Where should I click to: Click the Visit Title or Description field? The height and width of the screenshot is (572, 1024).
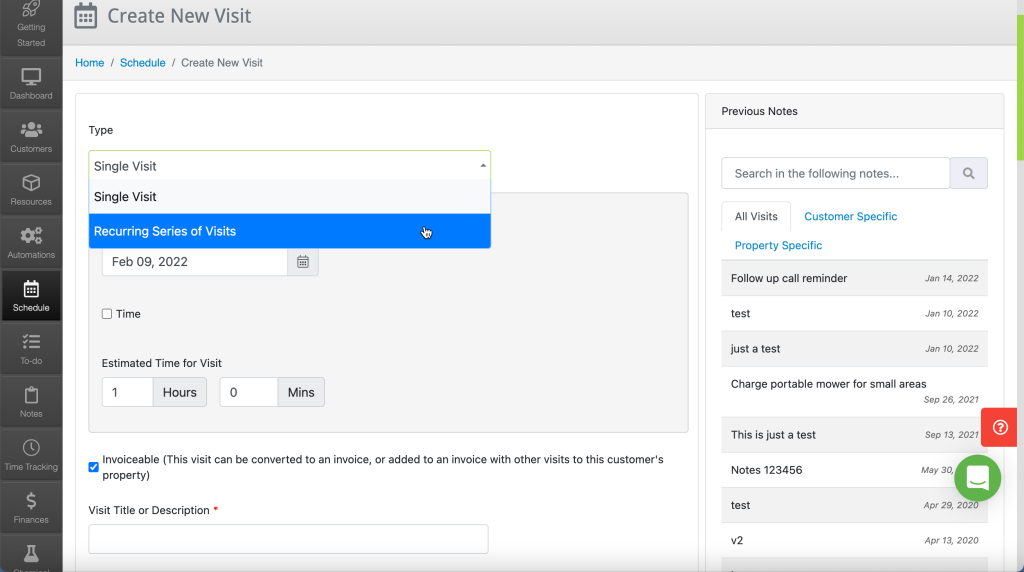(x=288, y=539)
